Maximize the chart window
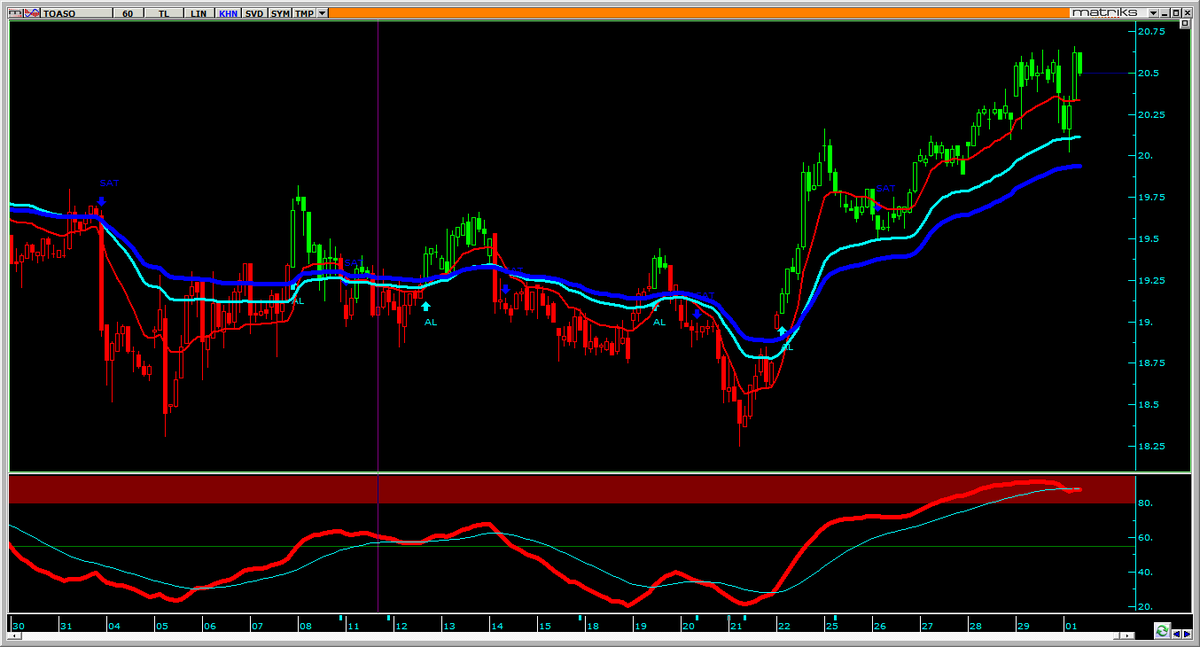This screenshot has width=1200, height=647. click(1176, 13)
